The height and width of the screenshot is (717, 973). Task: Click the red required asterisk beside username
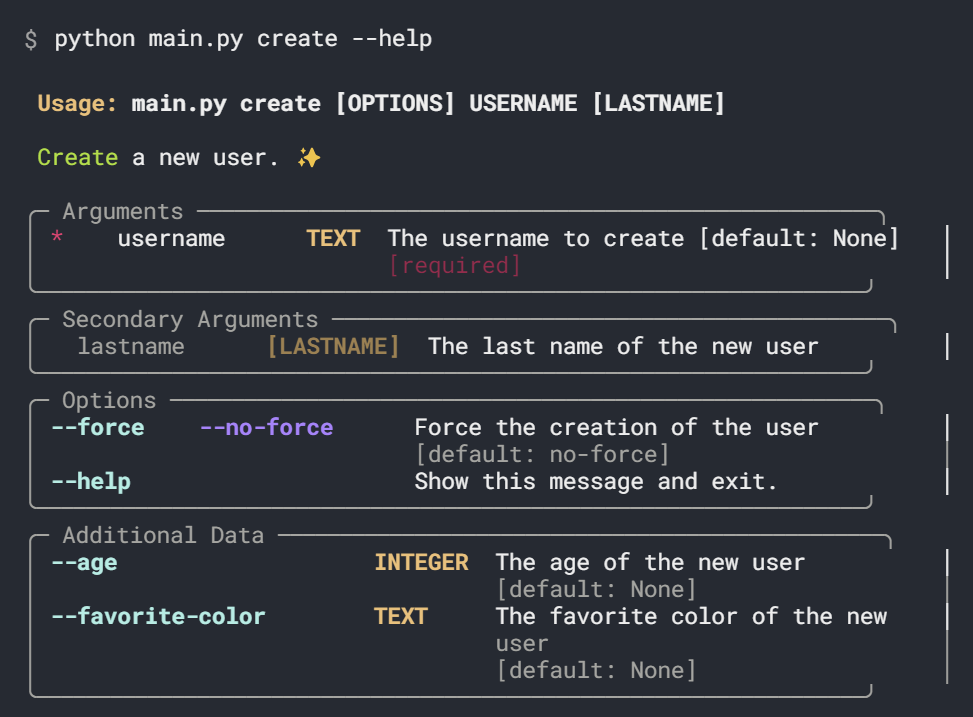point(57,239)
